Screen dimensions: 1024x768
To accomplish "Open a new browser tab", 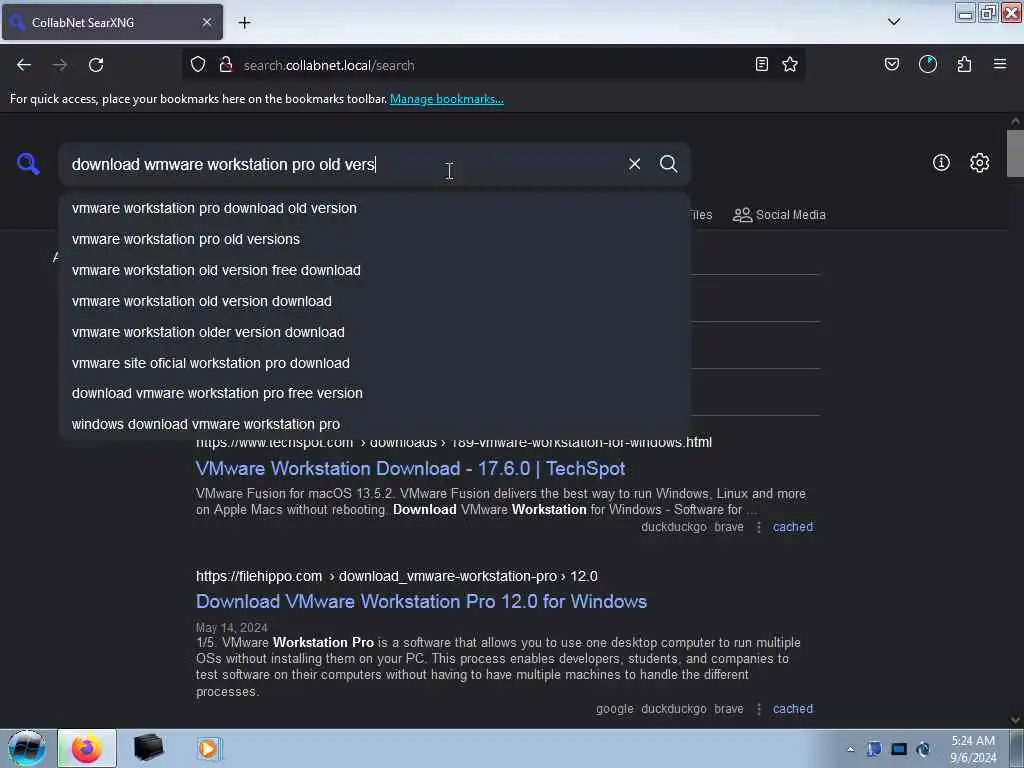I will (244, 23).
